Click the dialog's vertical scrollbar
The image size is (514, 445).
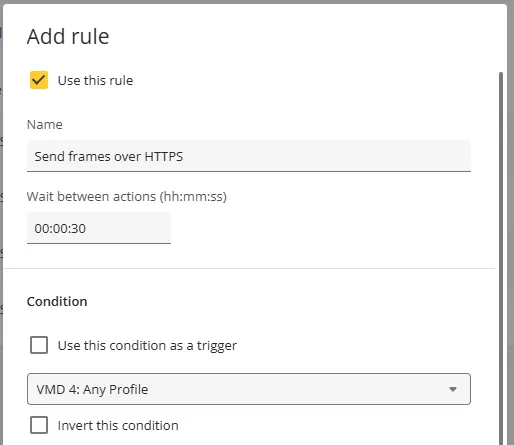click(x=501, y=258)
